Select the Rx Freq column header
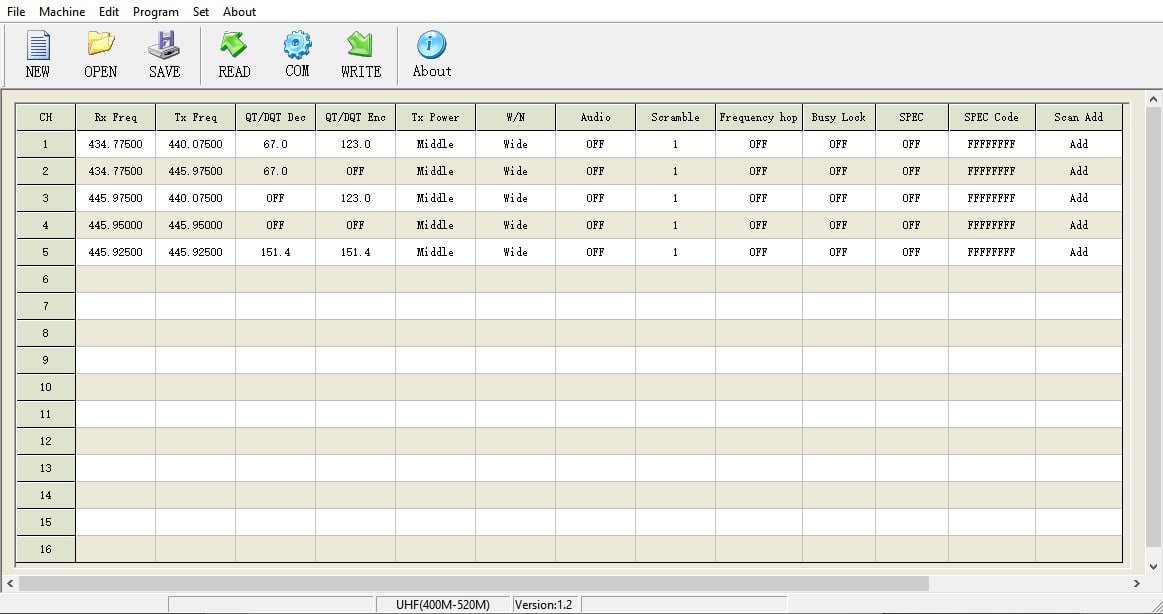 (x=116, y=117)
